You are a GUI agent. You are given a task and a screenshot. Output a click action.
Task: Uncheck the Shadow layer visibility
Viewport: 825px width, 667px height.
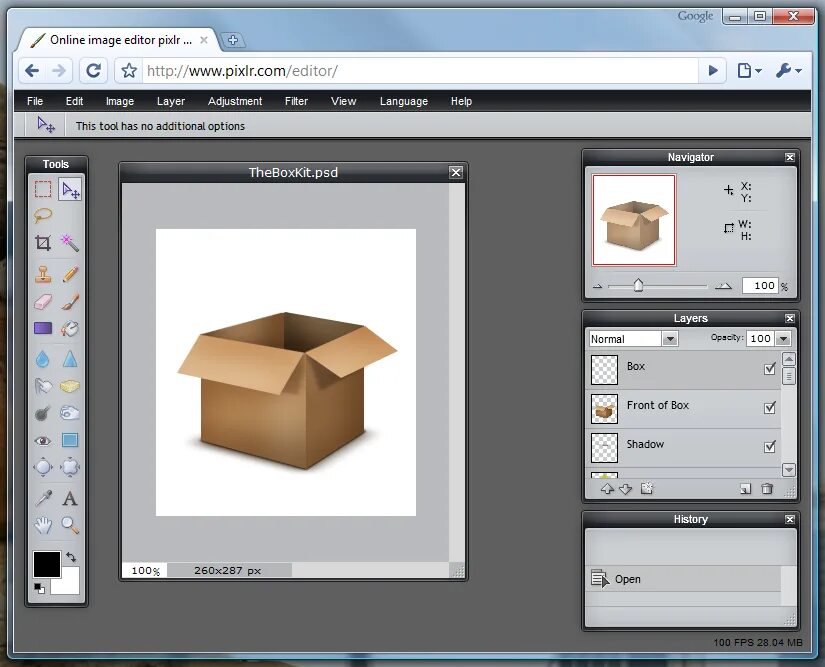click(769, 447)
